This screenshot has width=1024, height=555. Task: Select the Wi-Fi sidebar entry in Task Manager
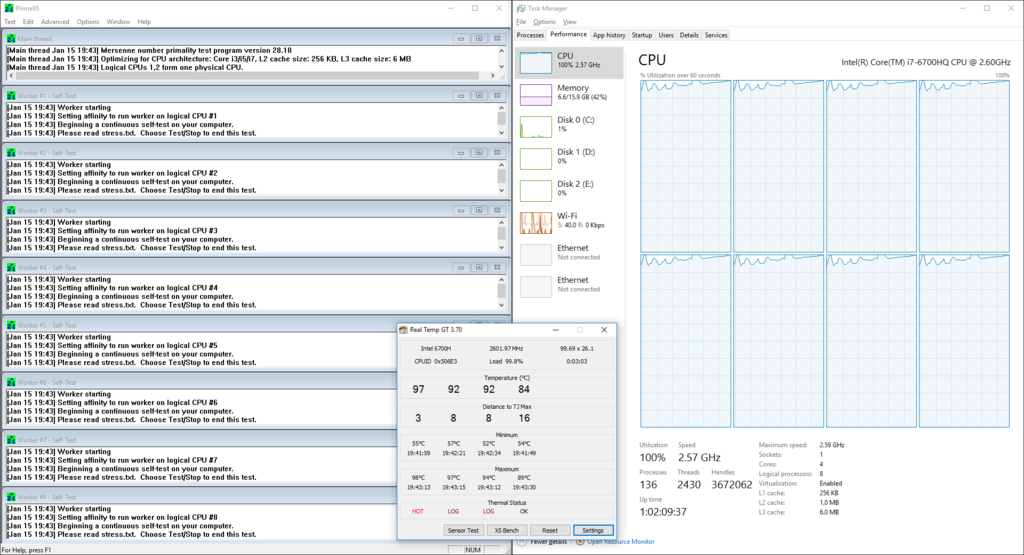point(569,223)
